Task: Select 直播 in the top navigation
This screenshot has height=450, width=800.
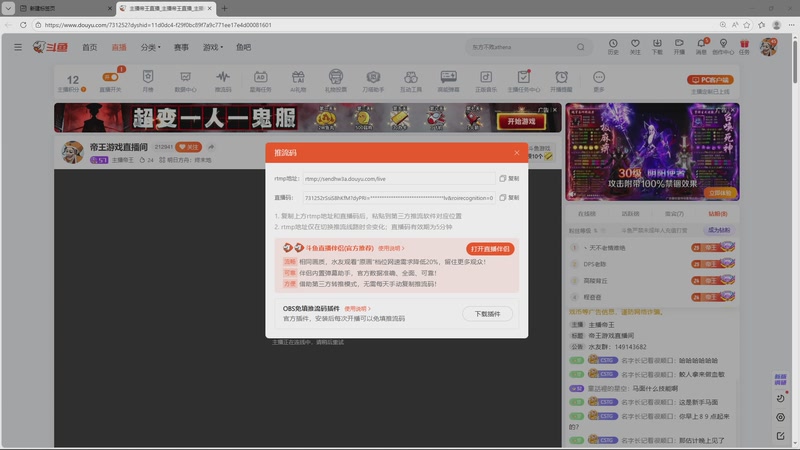Action: click(x=119, y=47)
